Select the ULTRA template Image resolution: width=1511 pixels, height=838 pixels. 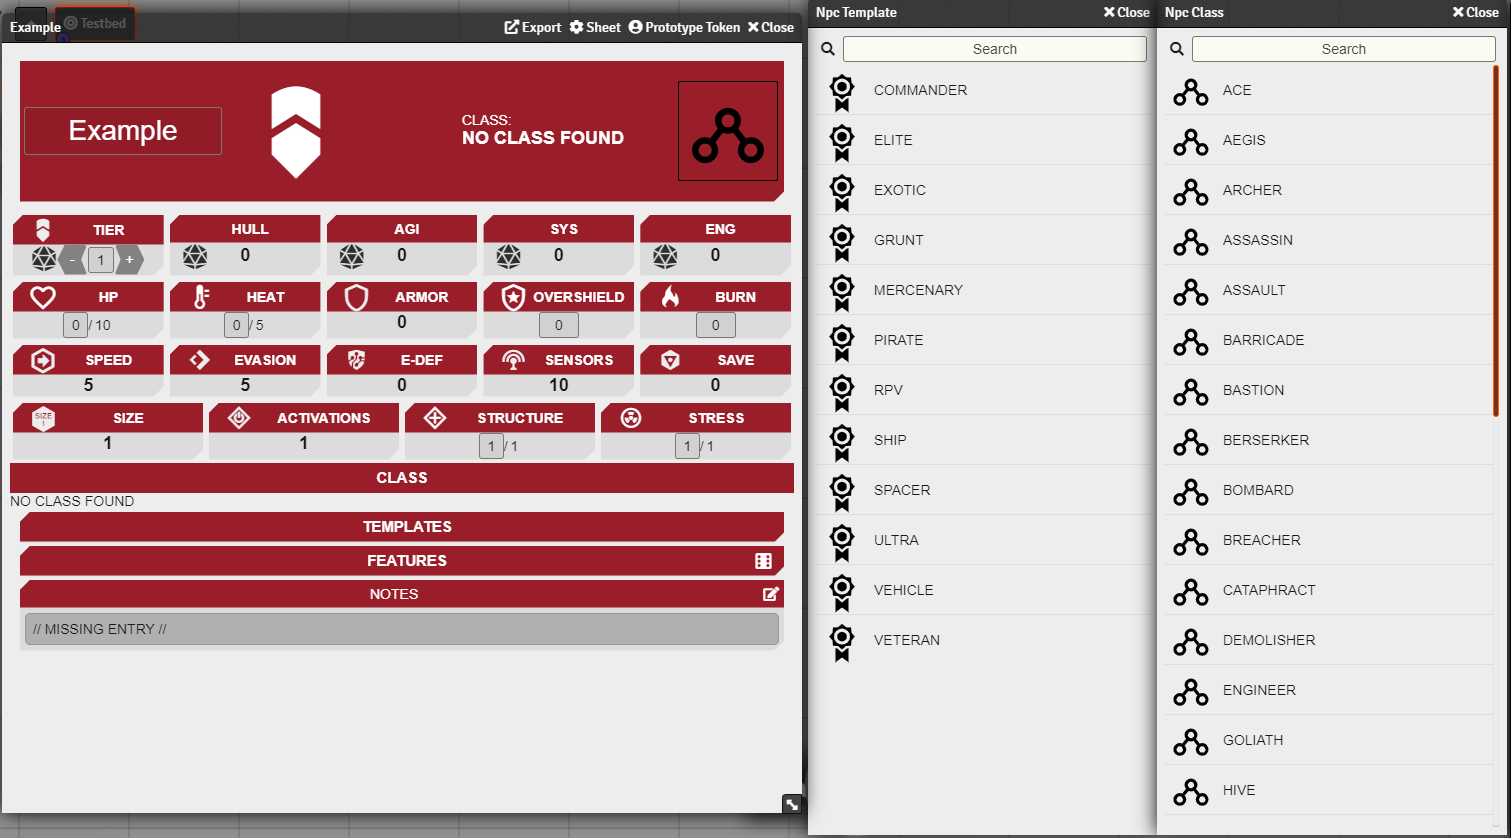980,540
